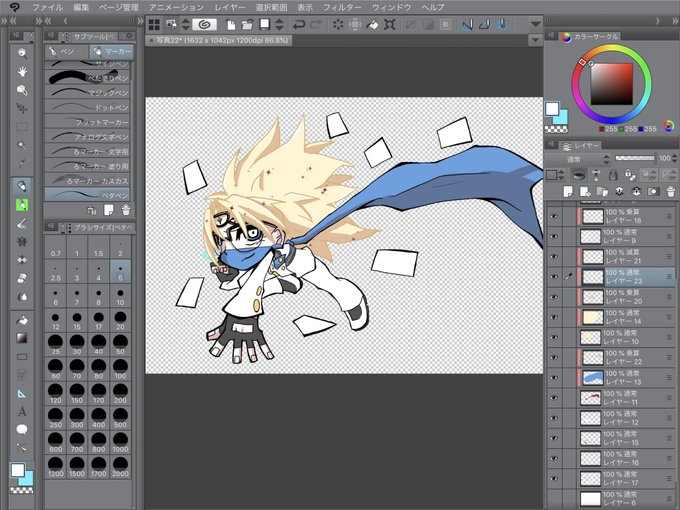Choose the マジックペン brush preset
This screenshot has height=510, width=680.
(x=88, y=92)
